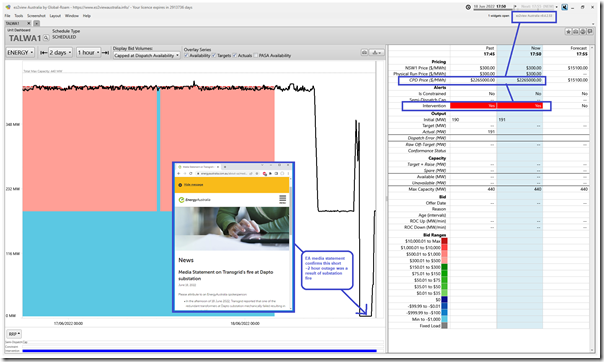The height and width of the screenshot is (362, 604).
Task: Open the Tools menu
Action: [19, 16]
